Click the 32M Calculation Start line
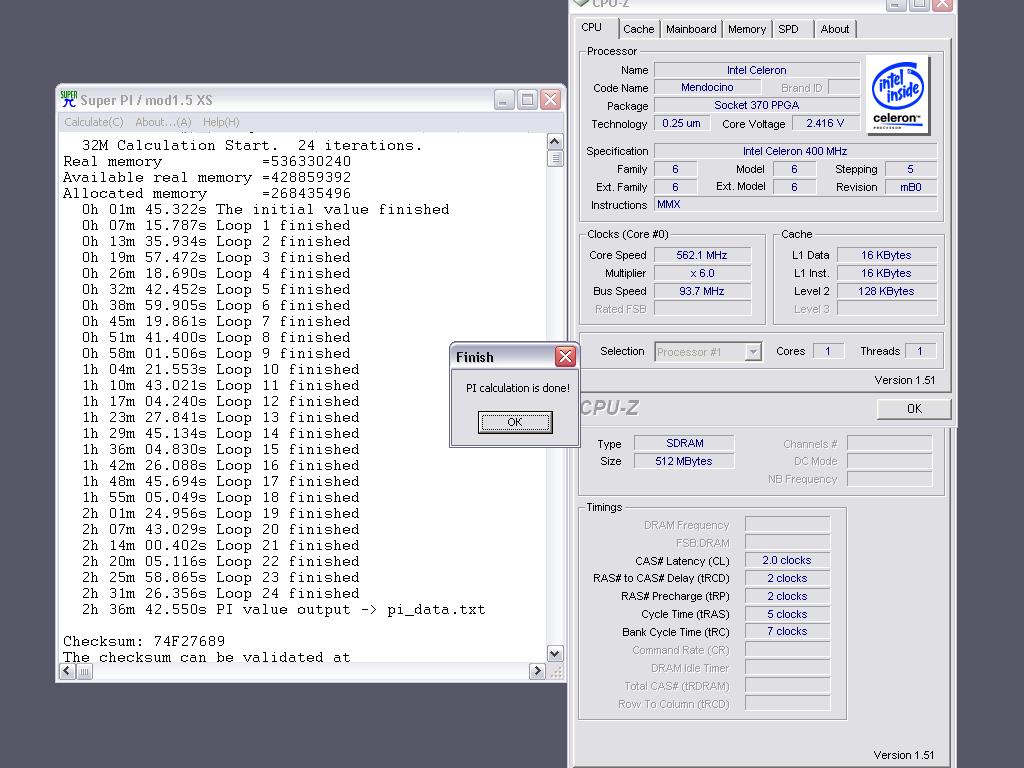 (252, 146)
